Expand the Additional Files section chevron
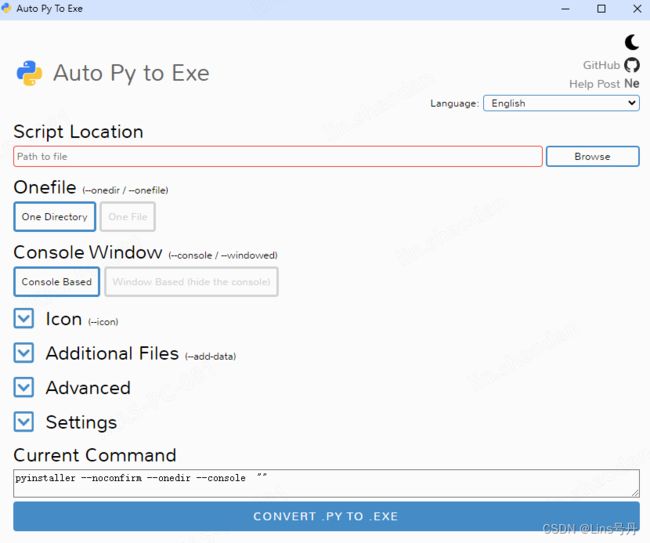Viewport: 650px width, 543px height. [x=24, y=353]
